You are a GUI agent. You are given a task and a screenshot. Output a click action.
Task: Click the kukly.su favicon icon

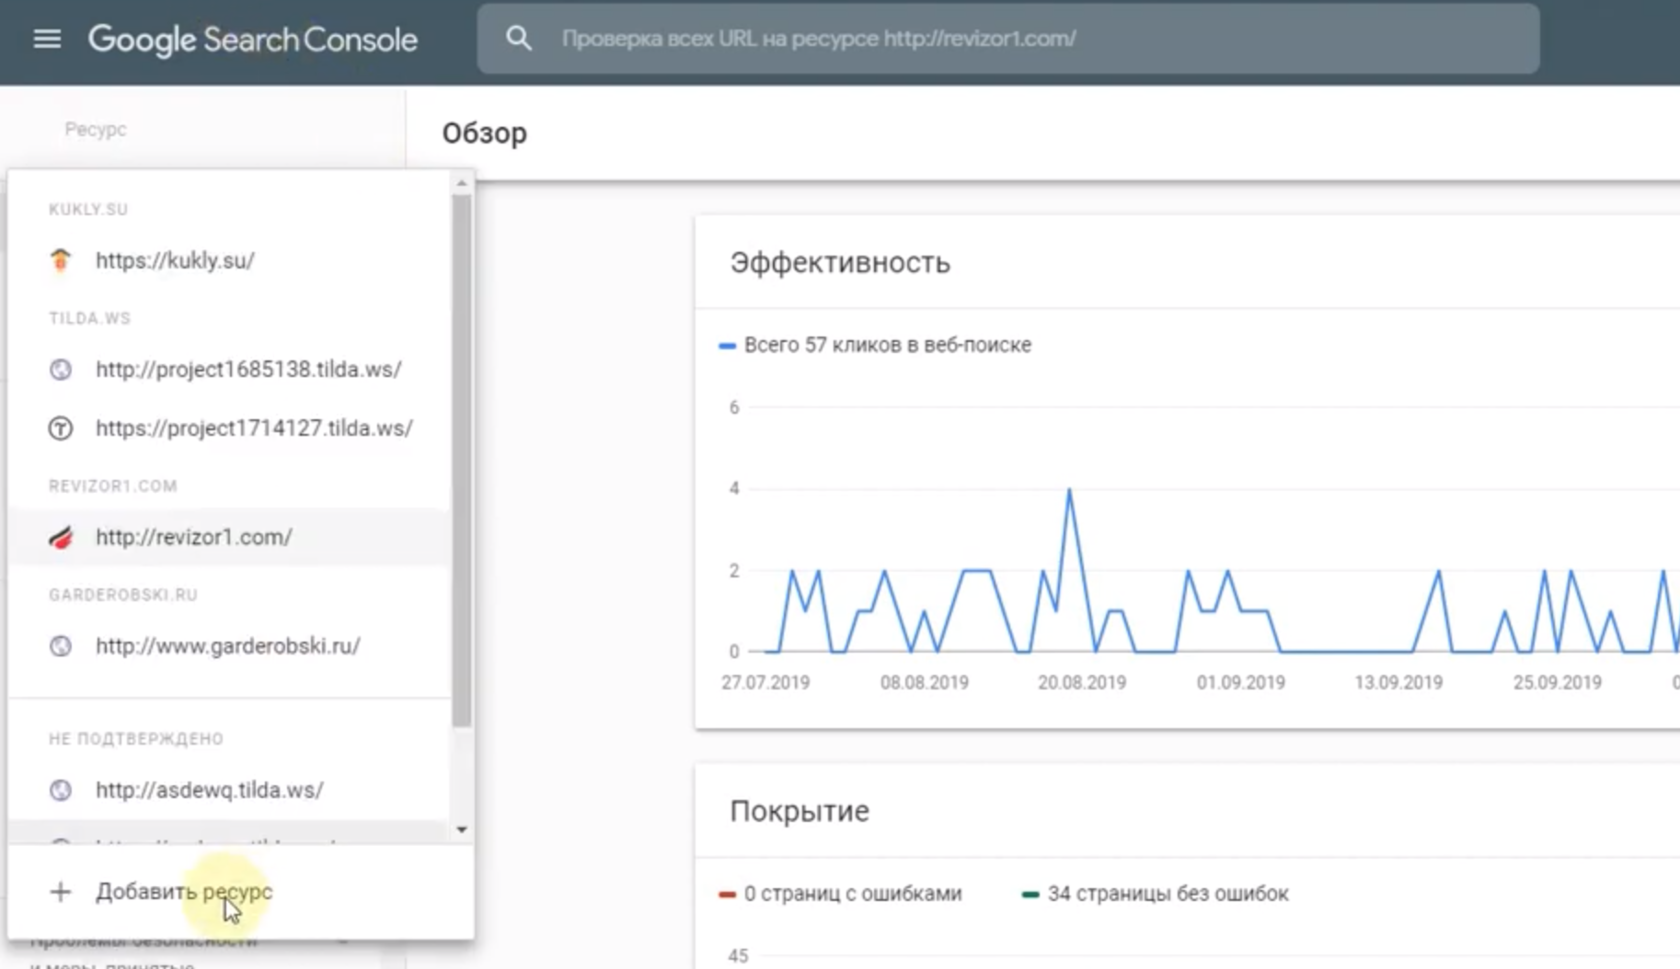(x=61, y=260)
